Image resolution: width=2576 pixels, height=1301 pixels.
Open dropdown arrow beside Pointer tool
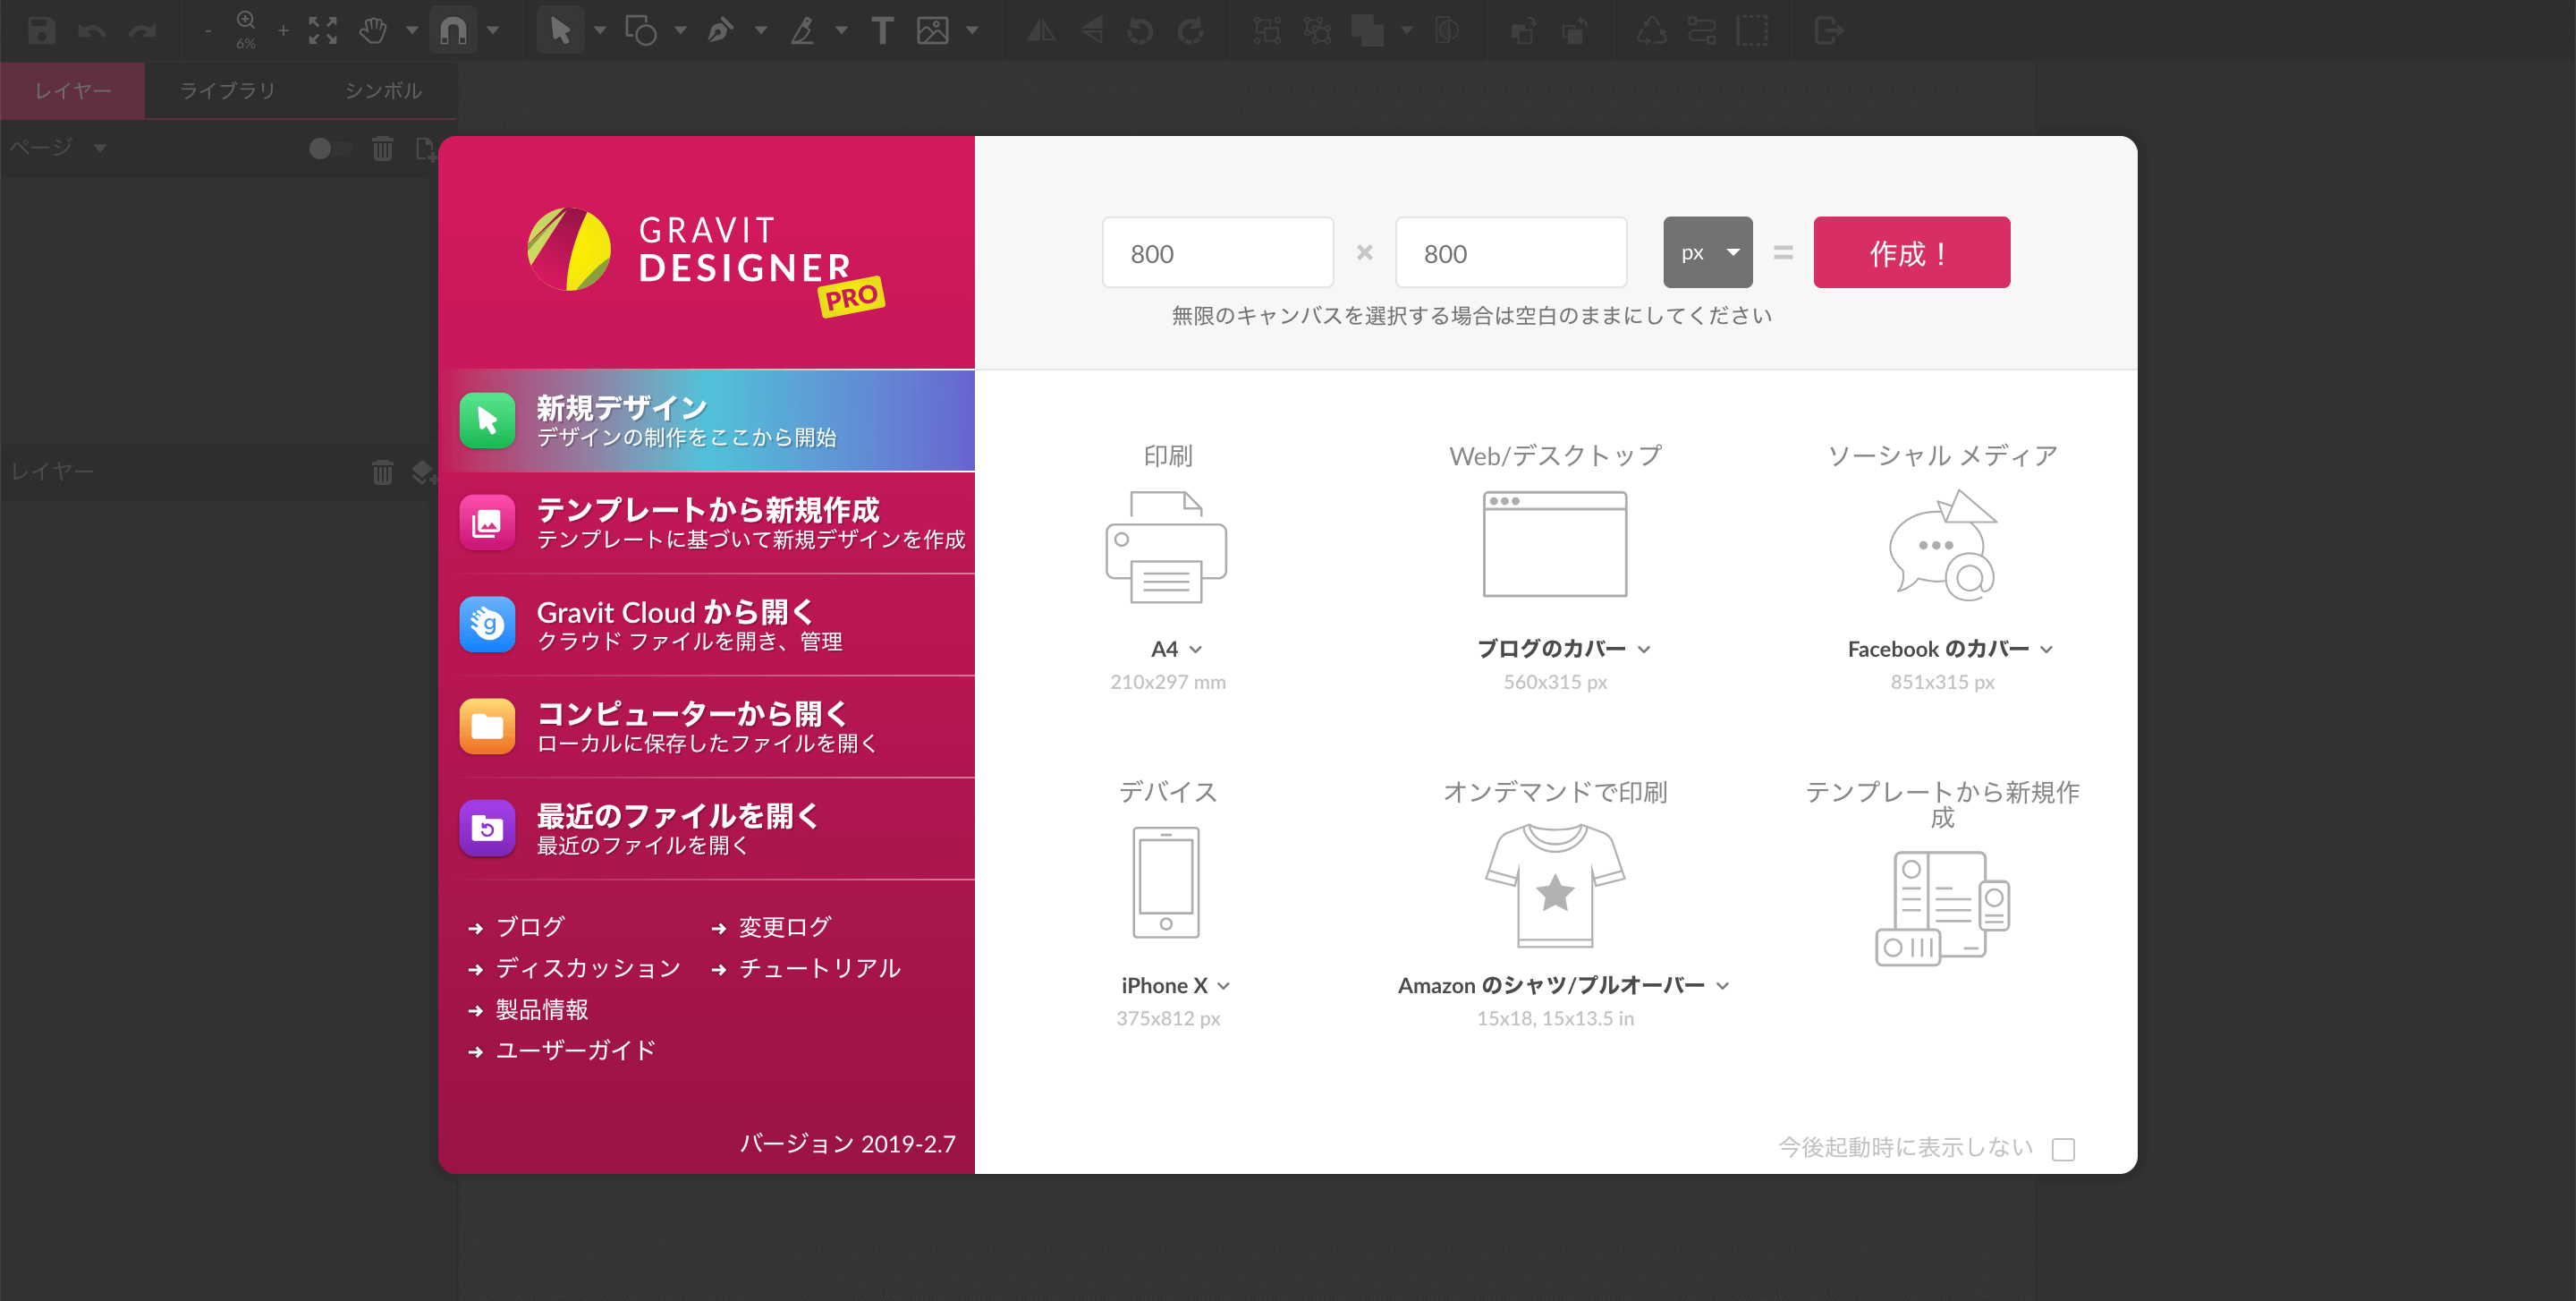click(x=600, y=31)
